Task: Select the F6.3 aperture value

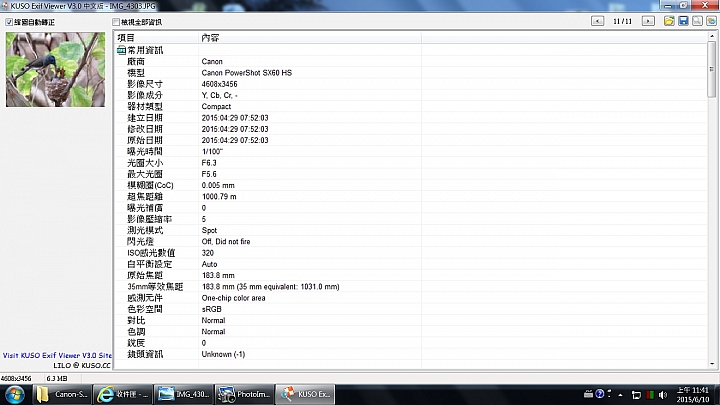Action: point(209,163)
